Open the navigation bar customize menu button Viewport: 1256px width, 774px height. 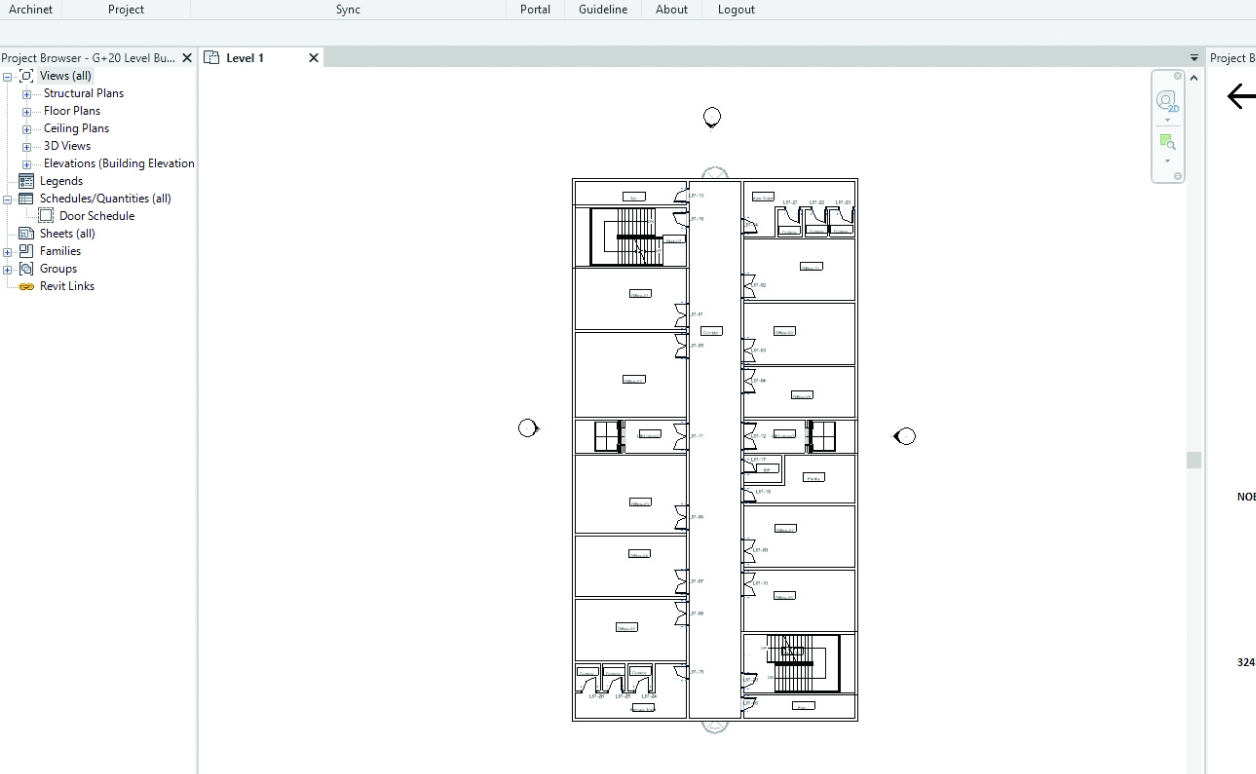coord(1177,176)
